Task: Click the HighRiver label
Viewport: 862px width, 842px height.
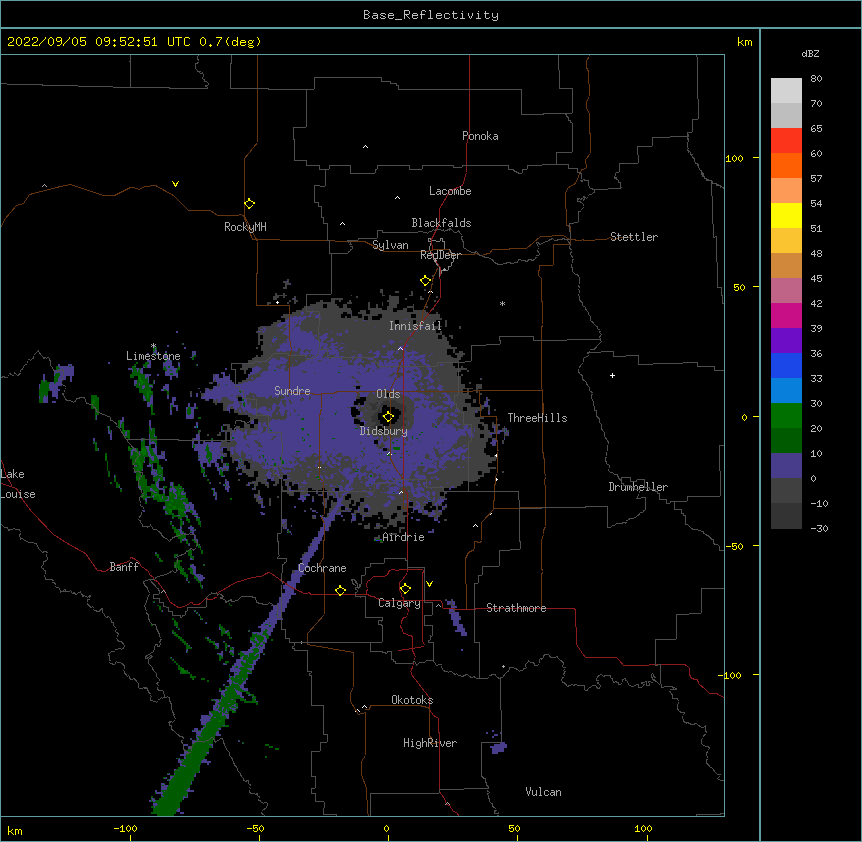Action: pyautogui.click(x=430, y=743)
